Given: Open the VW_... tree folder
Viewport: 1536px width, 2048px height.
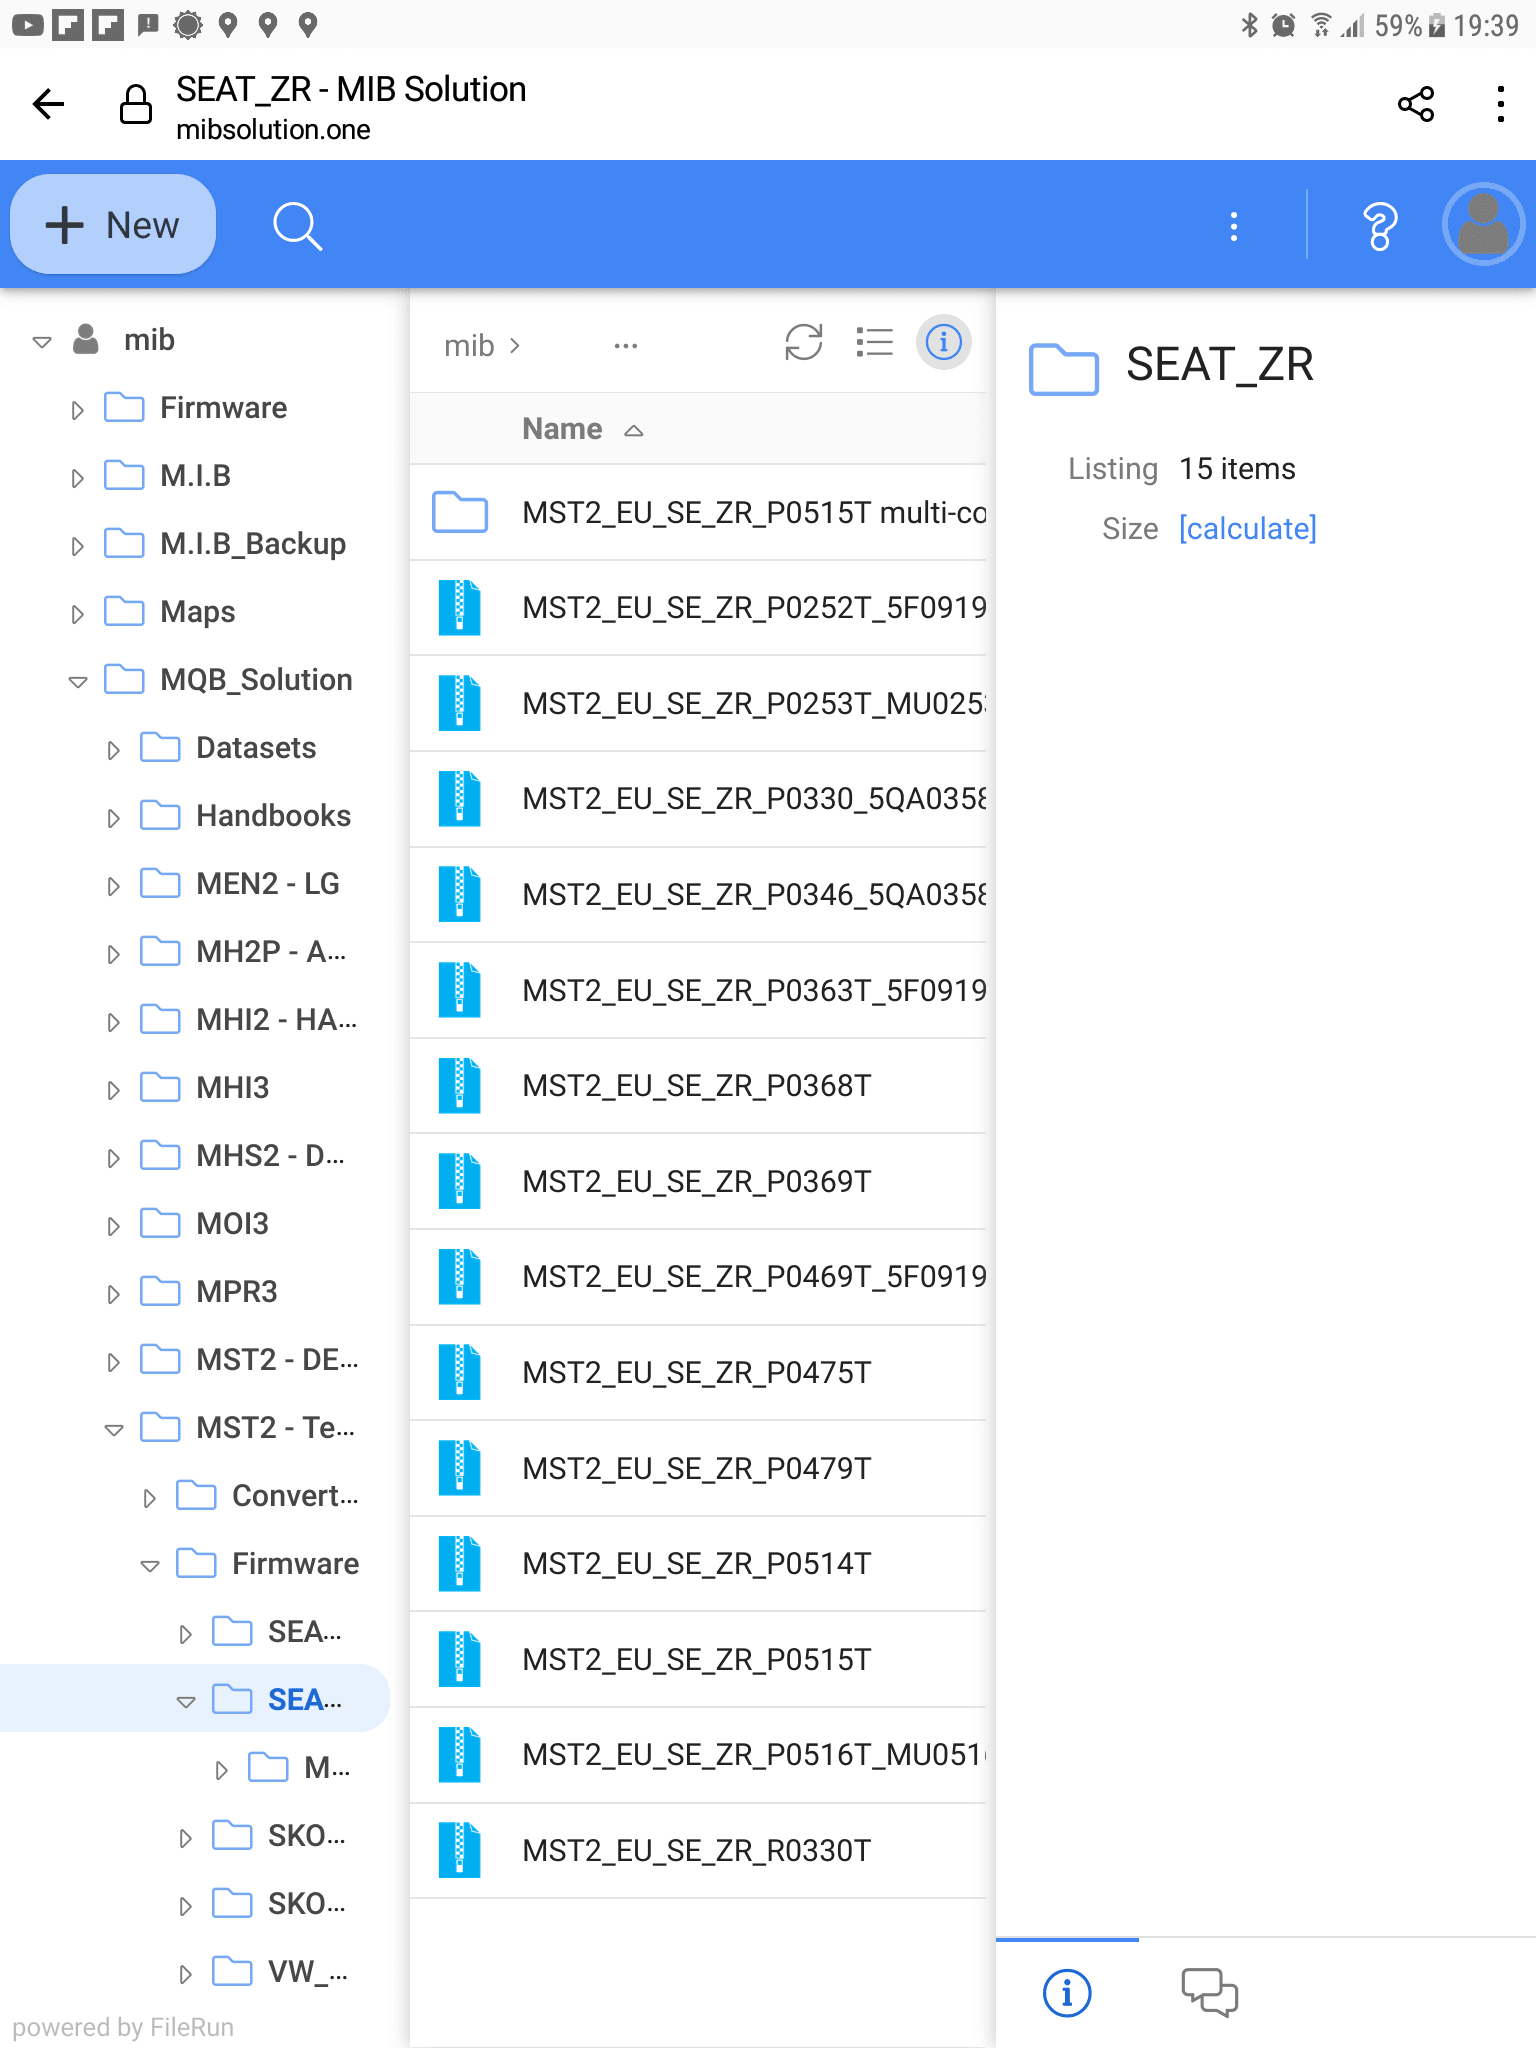Looking at the screenshot, I should tap(307, 1971).
